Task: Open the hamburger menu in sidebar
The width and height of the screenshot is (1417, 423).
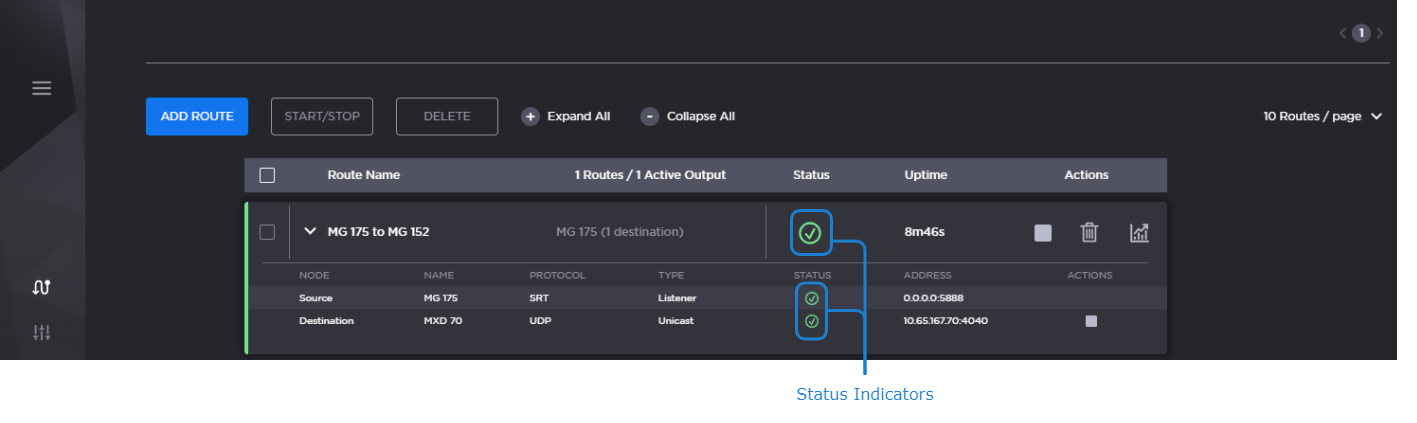Action: pyautogui.click(x=41, y=88)
